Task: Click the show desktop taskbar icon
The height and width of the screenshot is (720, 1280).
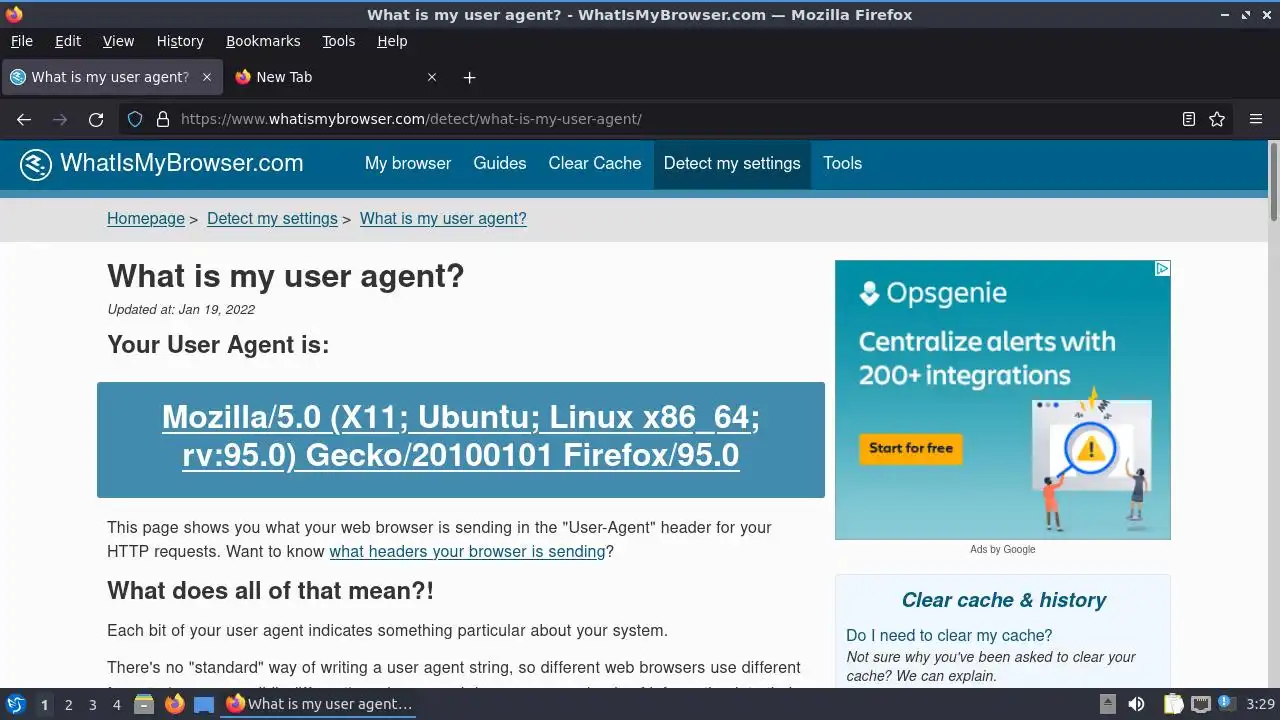Action: tap(204, 704)
